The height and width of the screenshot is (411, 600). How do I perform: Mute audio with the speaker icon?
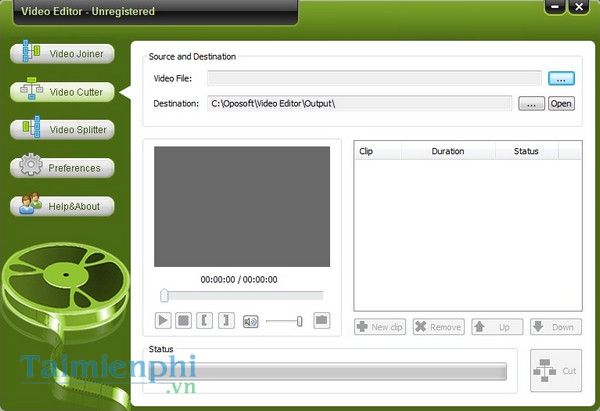pyautogui.click(x=250, y=321)
